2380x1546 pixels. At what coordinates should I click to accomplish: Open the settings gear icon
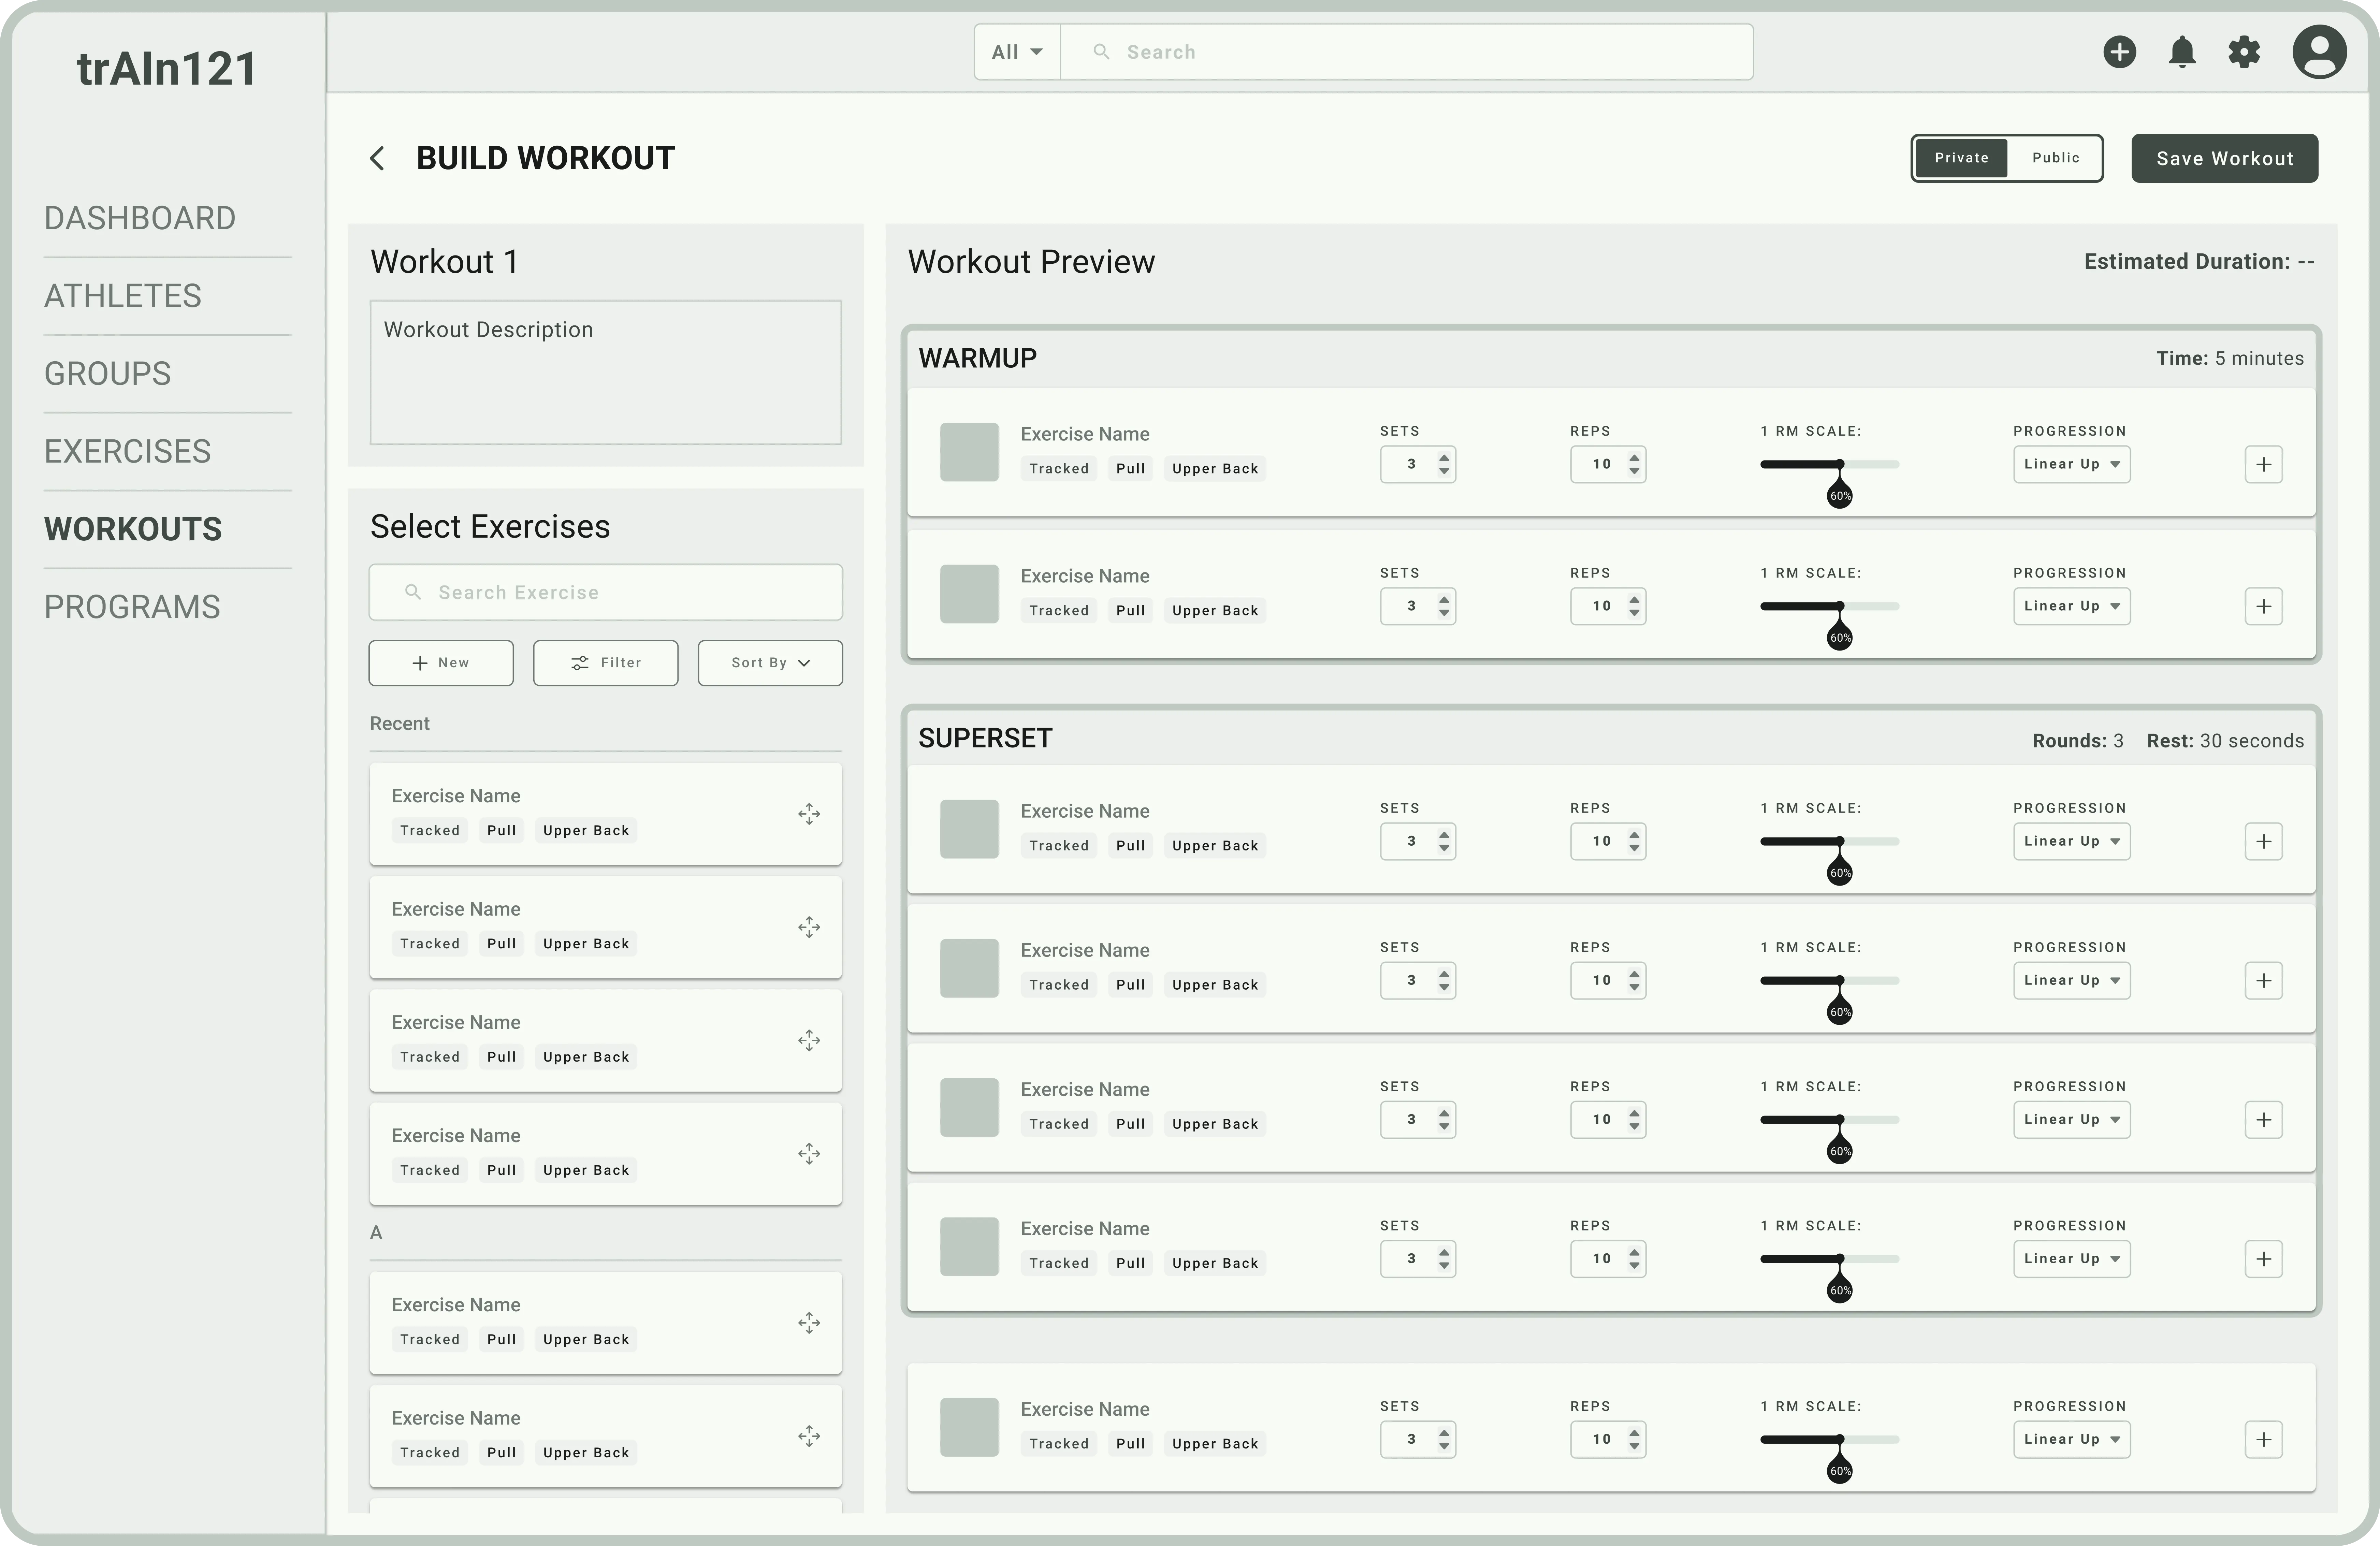[x=2244, y=52]
